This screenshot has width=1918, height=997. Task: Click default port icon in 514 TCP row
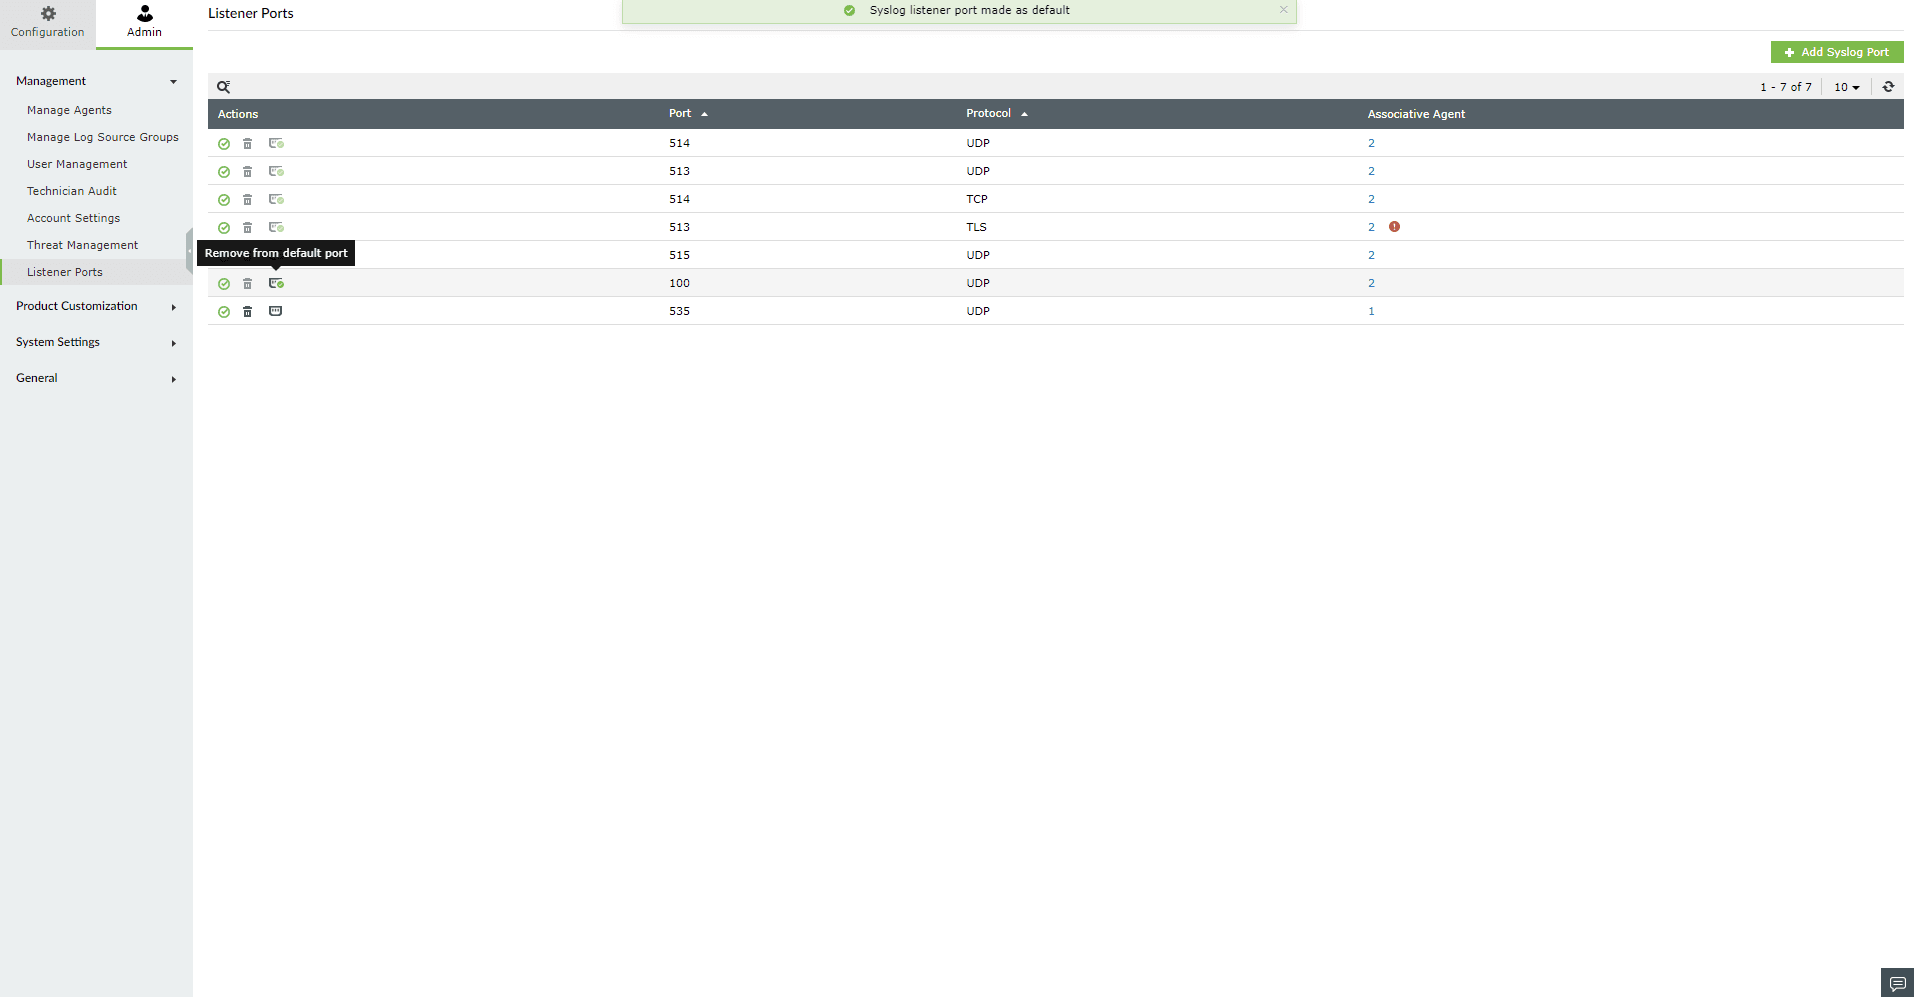coord(276,200)
